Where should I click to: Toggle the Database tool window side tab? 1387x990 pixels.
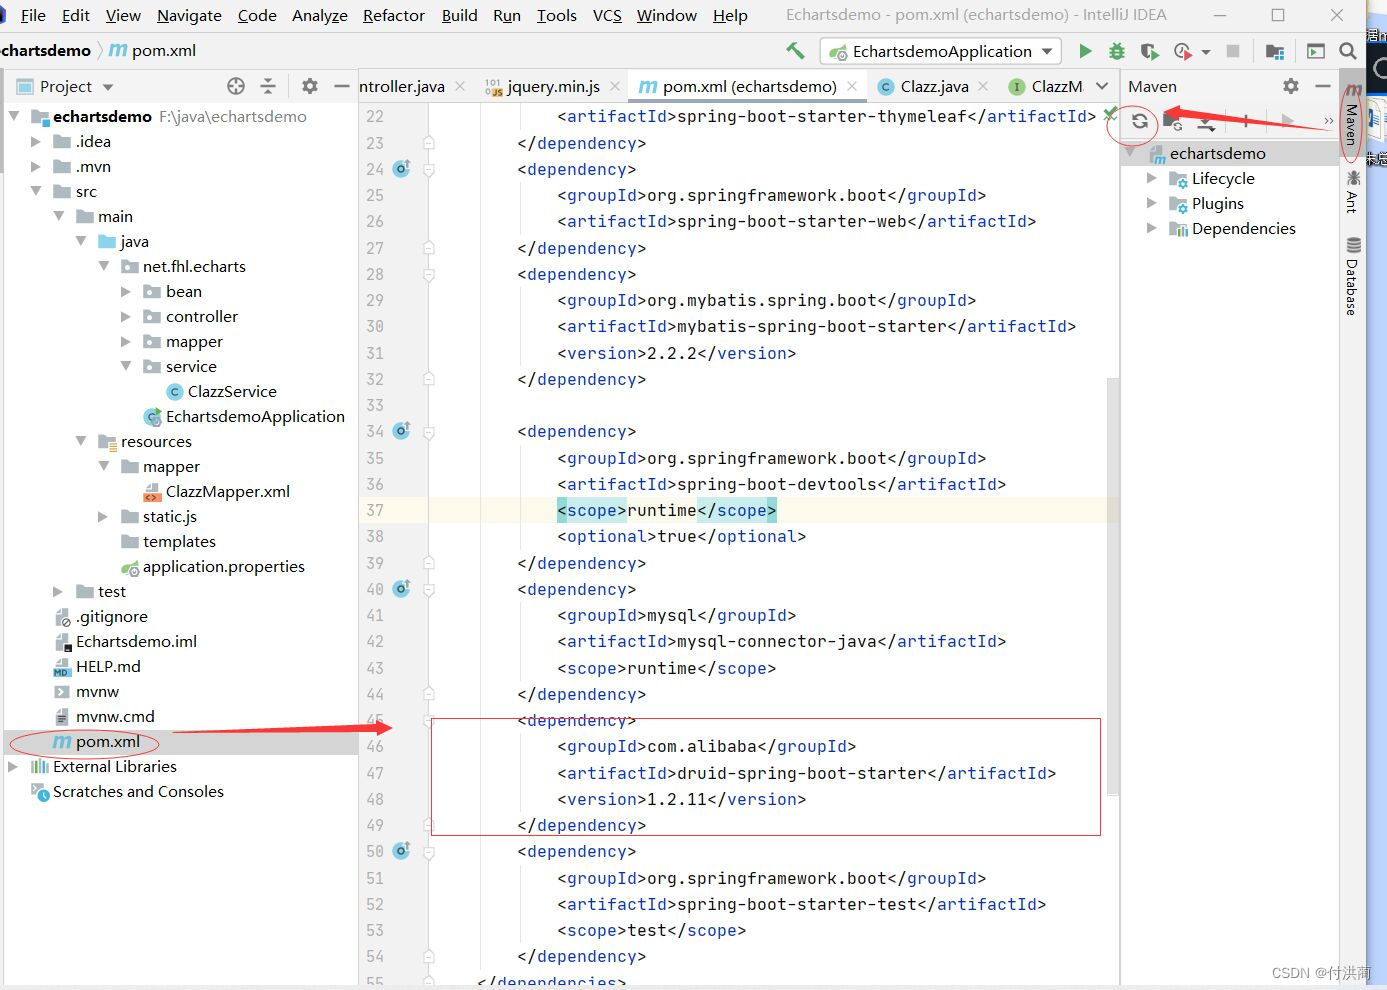pyautogui.click(x=1352, y=276)
